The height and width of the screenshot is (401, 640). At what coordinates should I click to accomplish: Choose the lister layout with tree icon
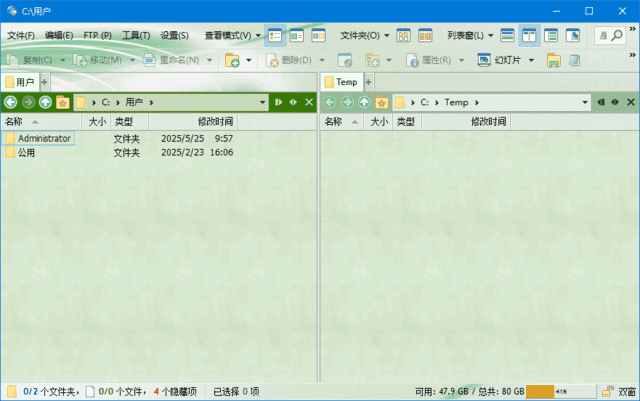pos(551,36)
